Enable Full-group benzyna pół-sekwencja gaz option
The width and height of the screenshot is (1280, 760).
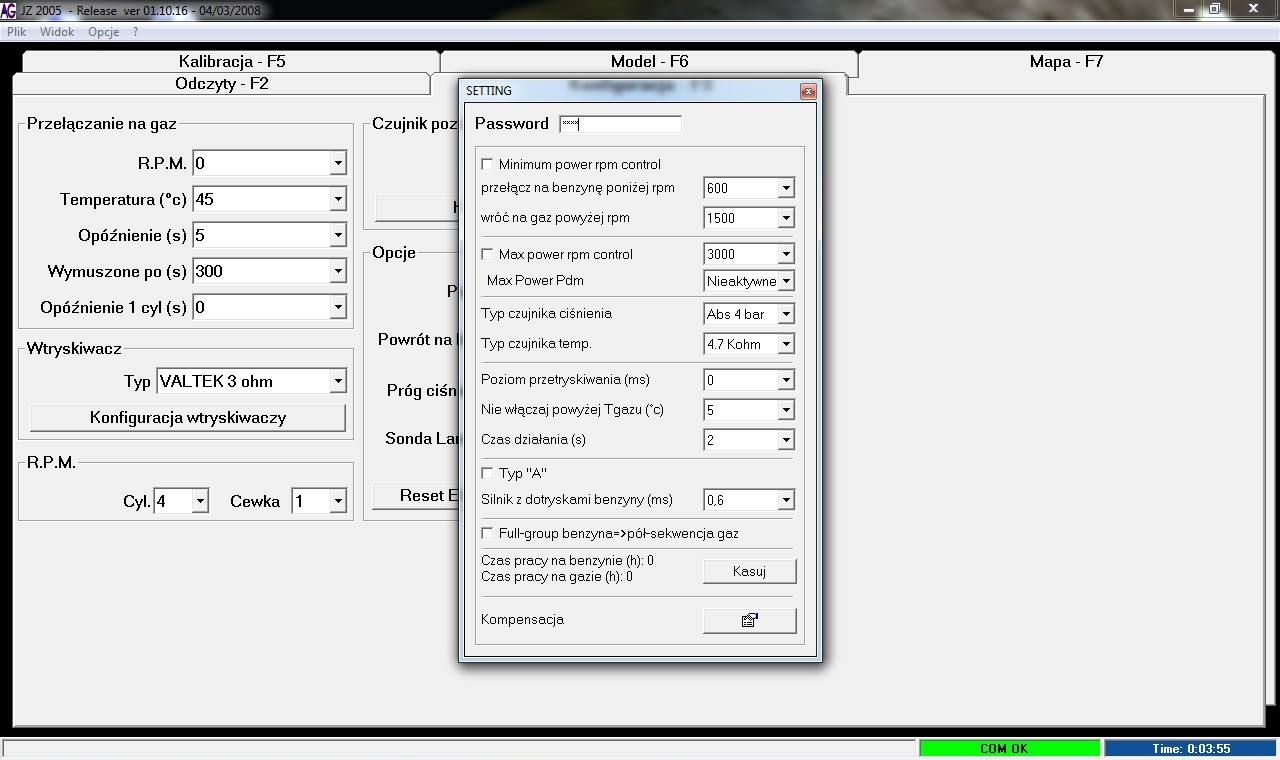coord(488,533)
